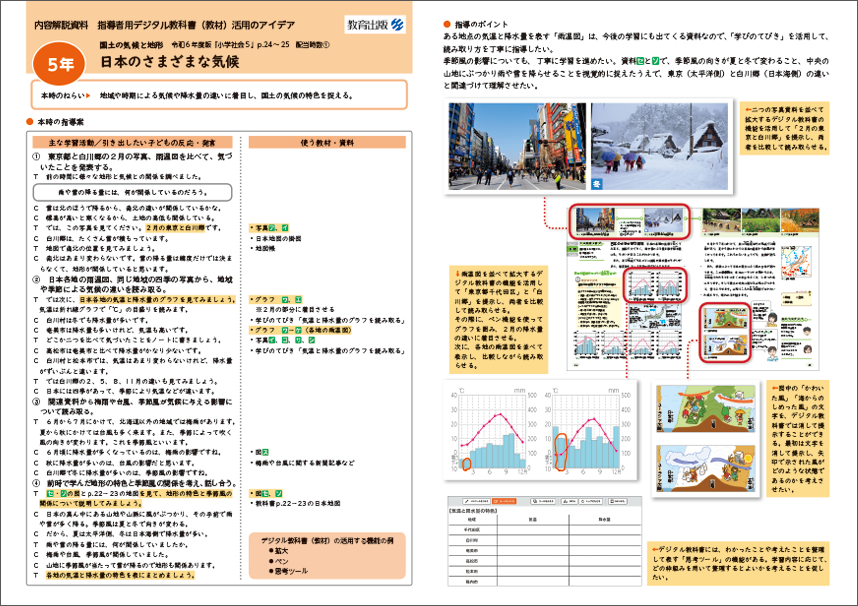This screenshot has width=858, height=606.
Task: Click the yellow note about かわいた風 diagram text
Action: pyautogui.click(x=798, y=438)
